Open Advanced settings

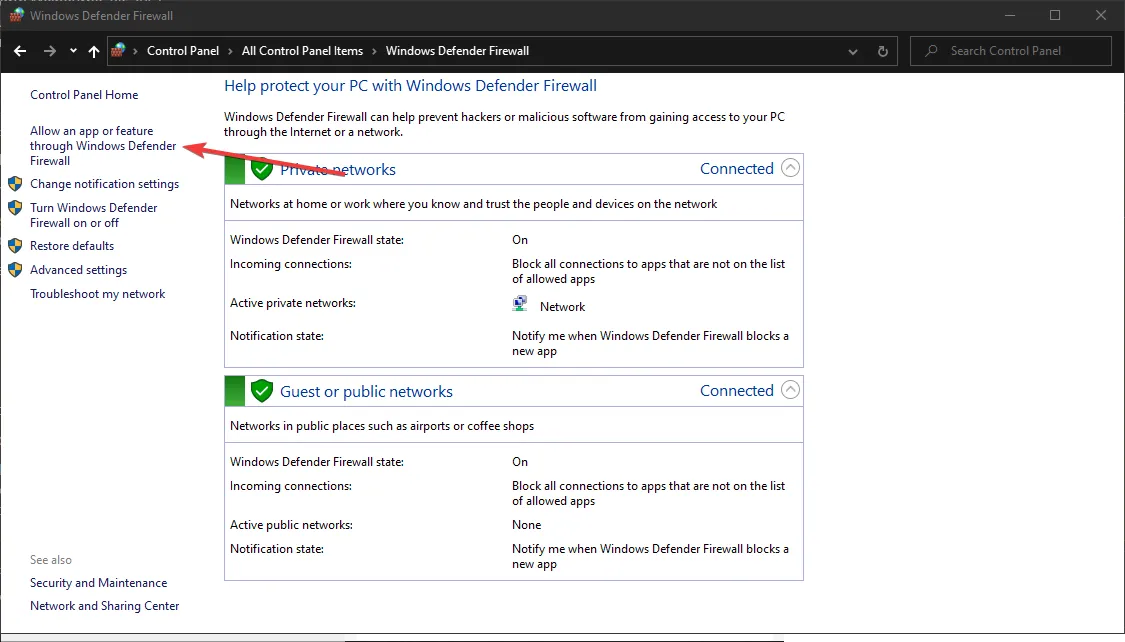pyautogui.click(x=78, y=270)
